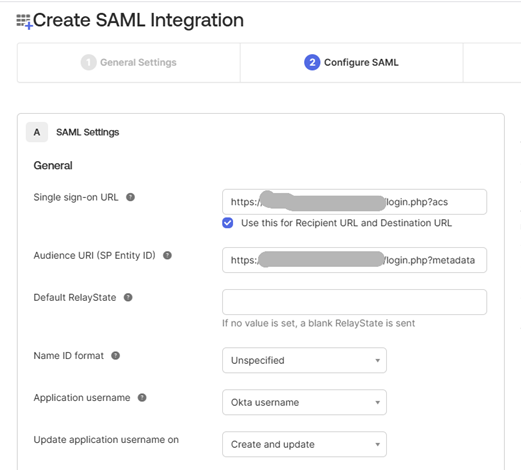Click the Default RelayState text box

(x=354, y=302)
